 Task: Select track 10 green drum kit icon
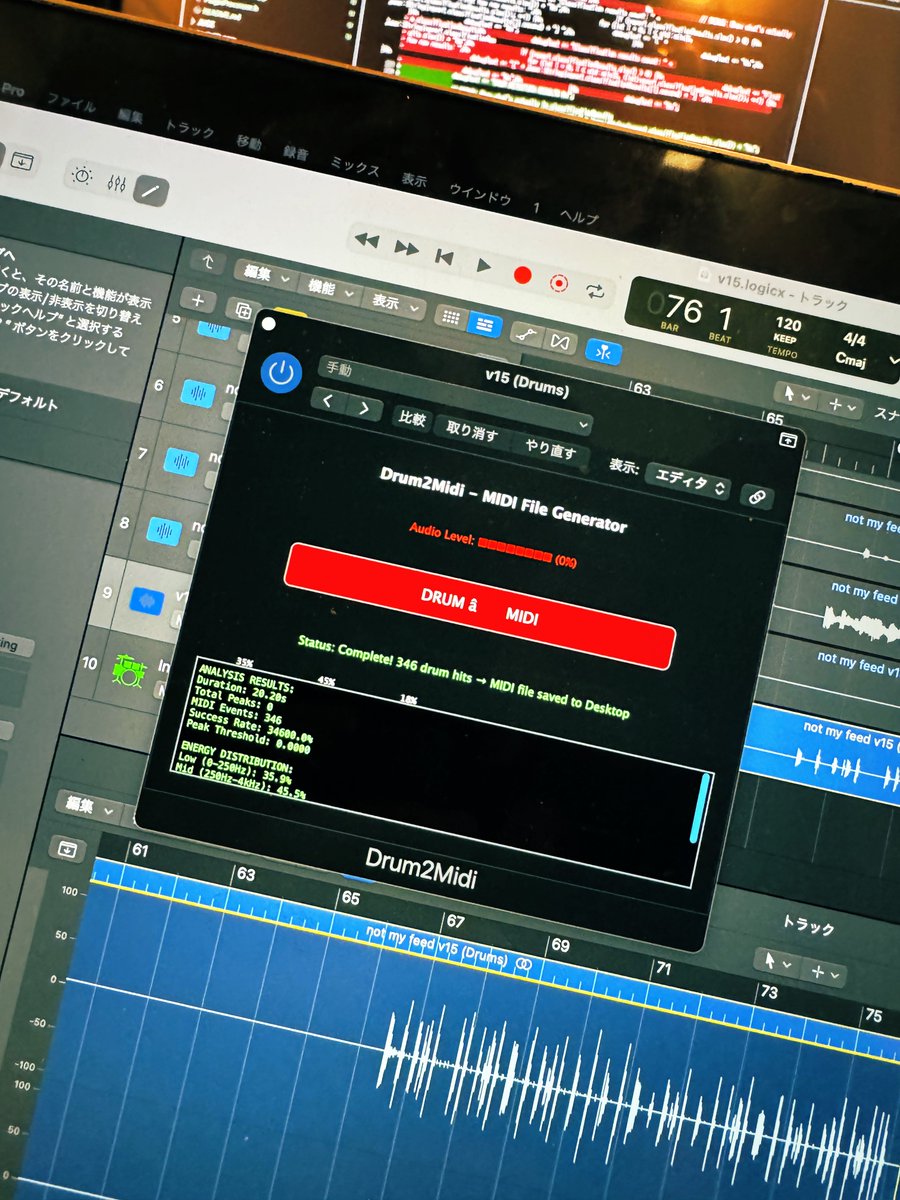(128, 671)
